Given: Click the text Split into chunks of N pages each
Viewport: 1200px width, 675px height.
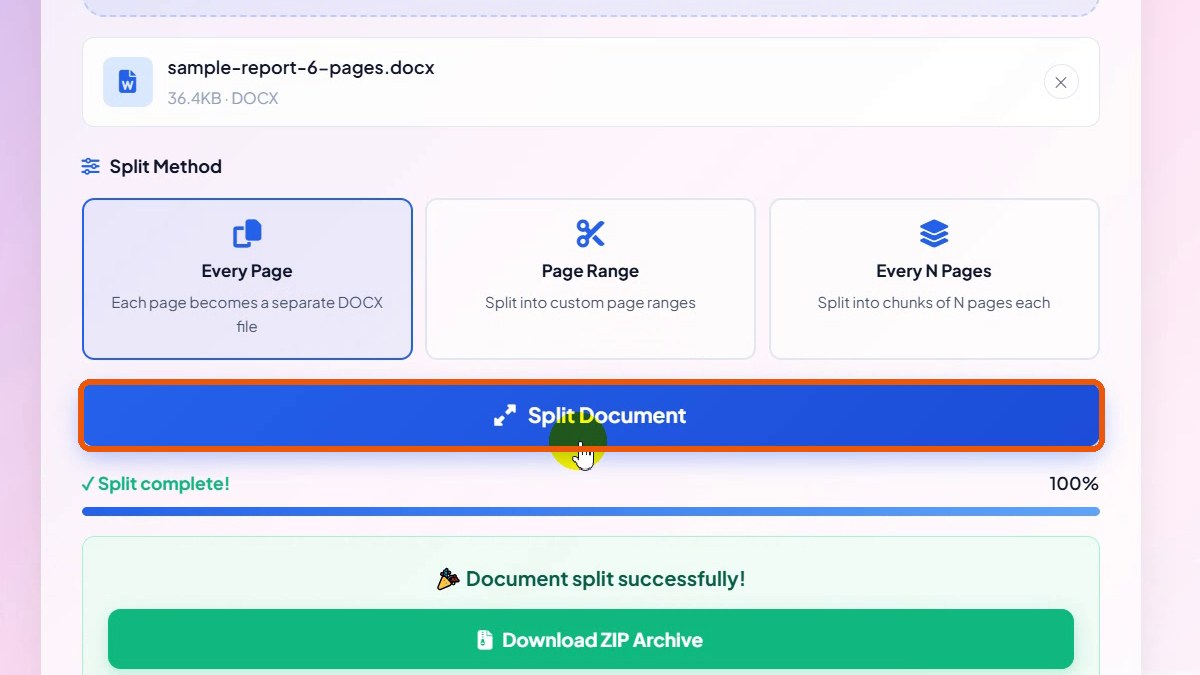Looking at the screenshot, I should [x=934, y=303].
